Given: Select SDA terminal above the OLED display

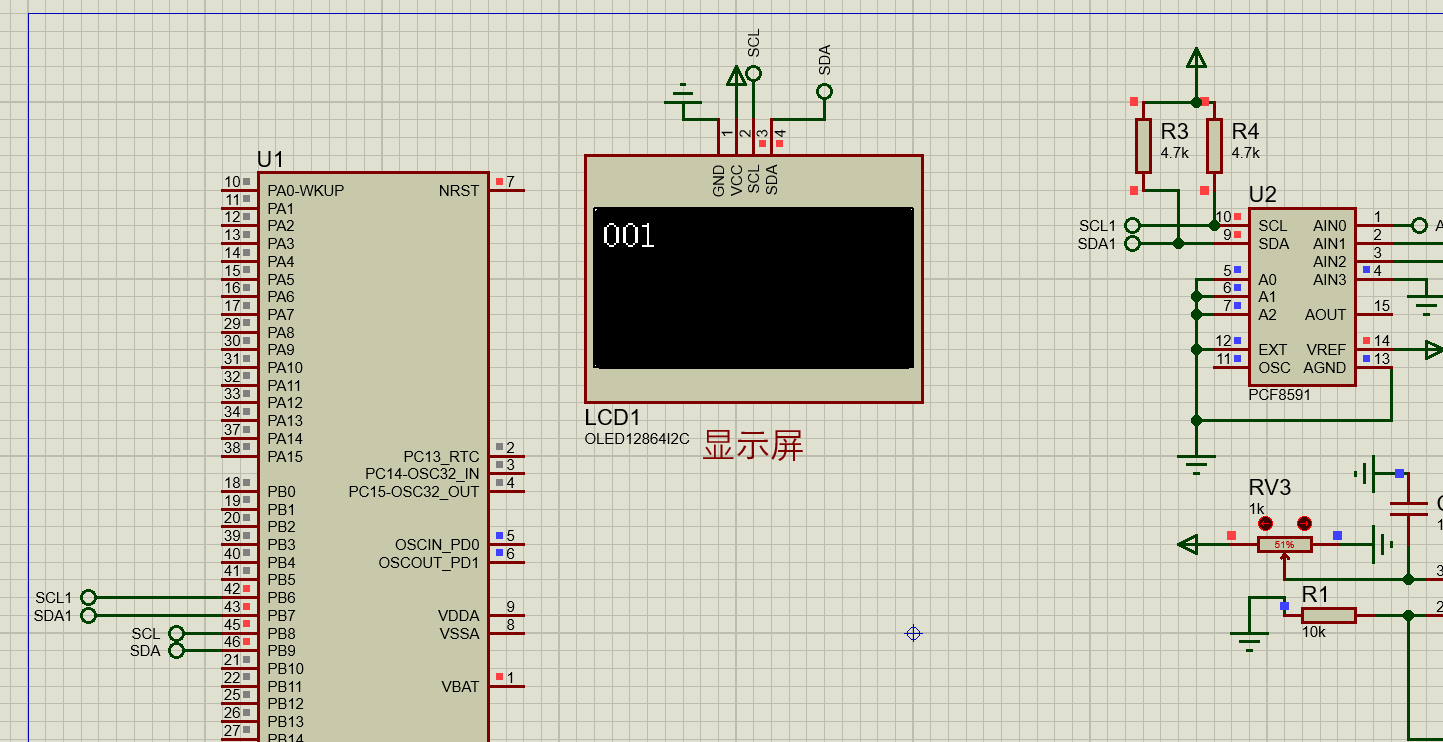Looking at the screenshot, I should [x=824, y=91].
